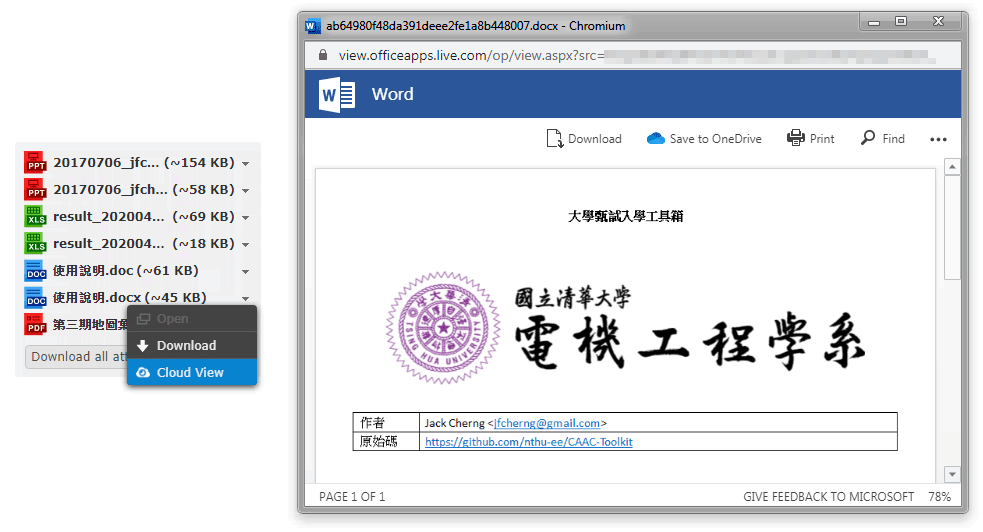The width and height of the screenshot is (983, 532).
Task: Click the XLS icon of result_202004... (~18 KB)
Action: [35, 243]
